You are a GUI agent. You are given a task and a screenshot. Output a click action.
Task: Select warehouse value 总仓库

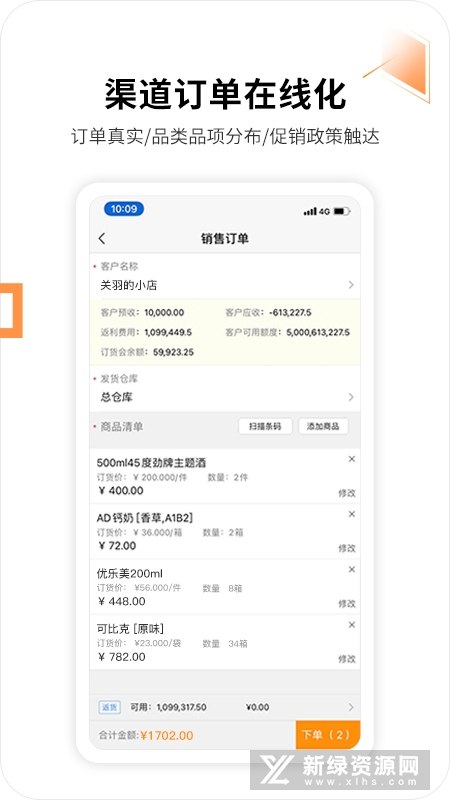coord(117,397)
